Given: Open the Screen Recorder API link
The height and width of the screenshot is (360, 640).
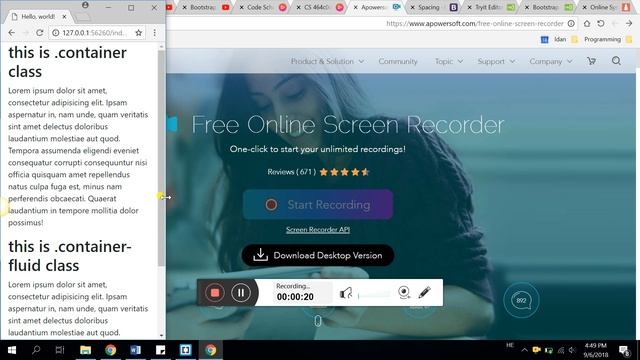Looking at the screenshot, I should (318, 230).
